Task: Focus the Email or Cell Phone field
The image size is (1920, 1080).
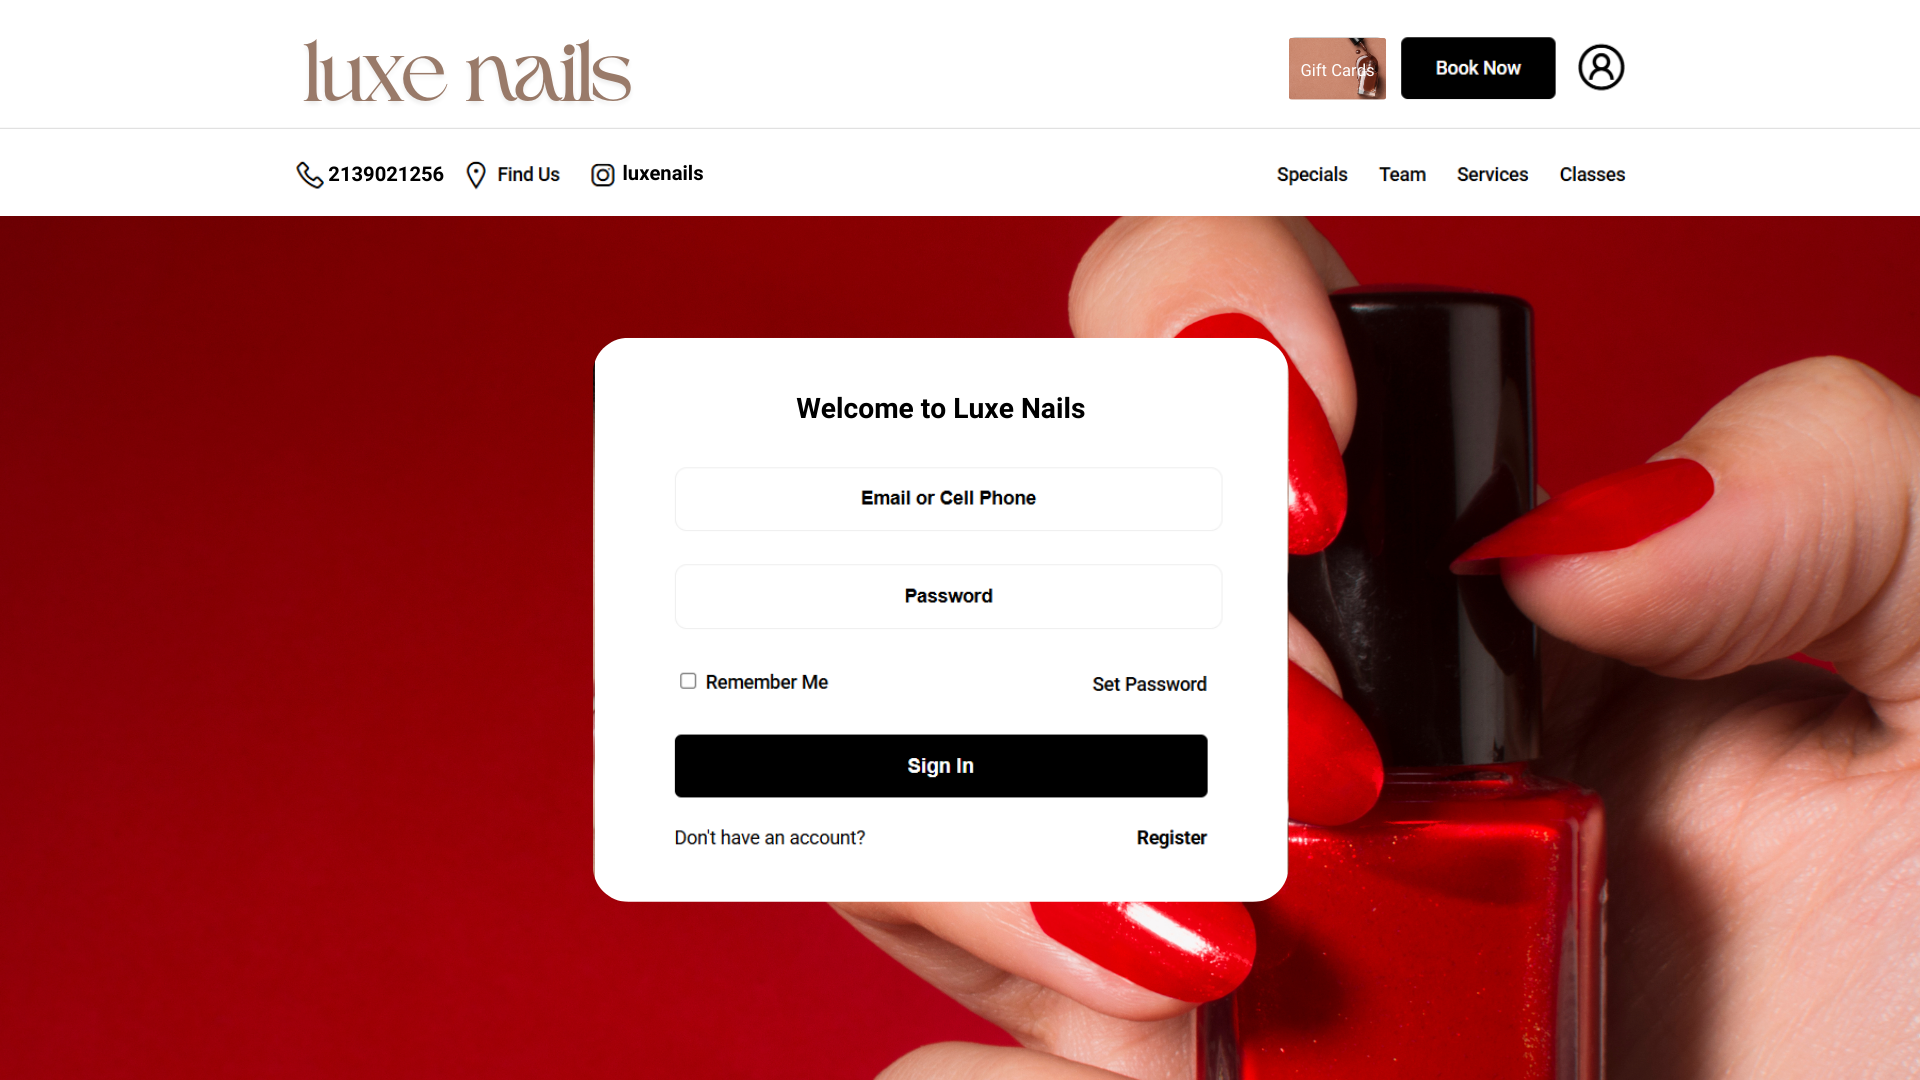Action: tap(948, 499)
